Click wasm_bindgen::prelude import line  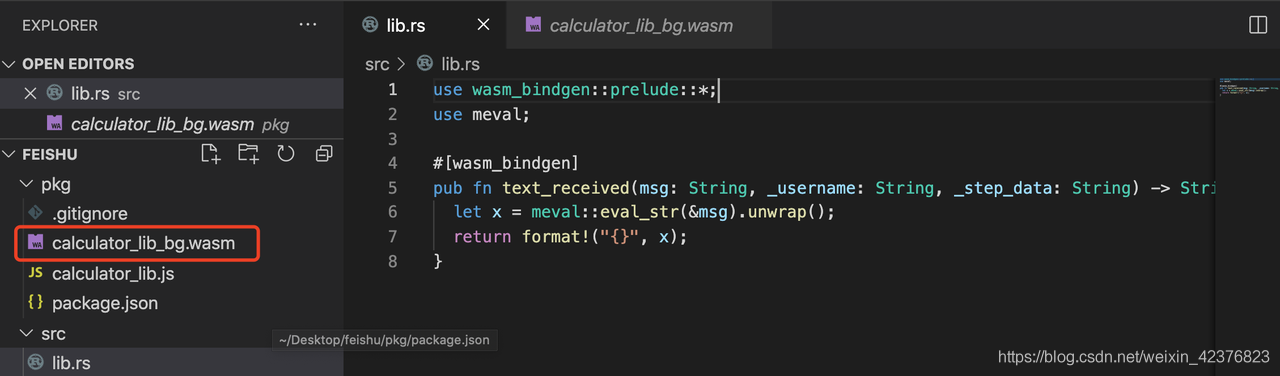[575, 90]
